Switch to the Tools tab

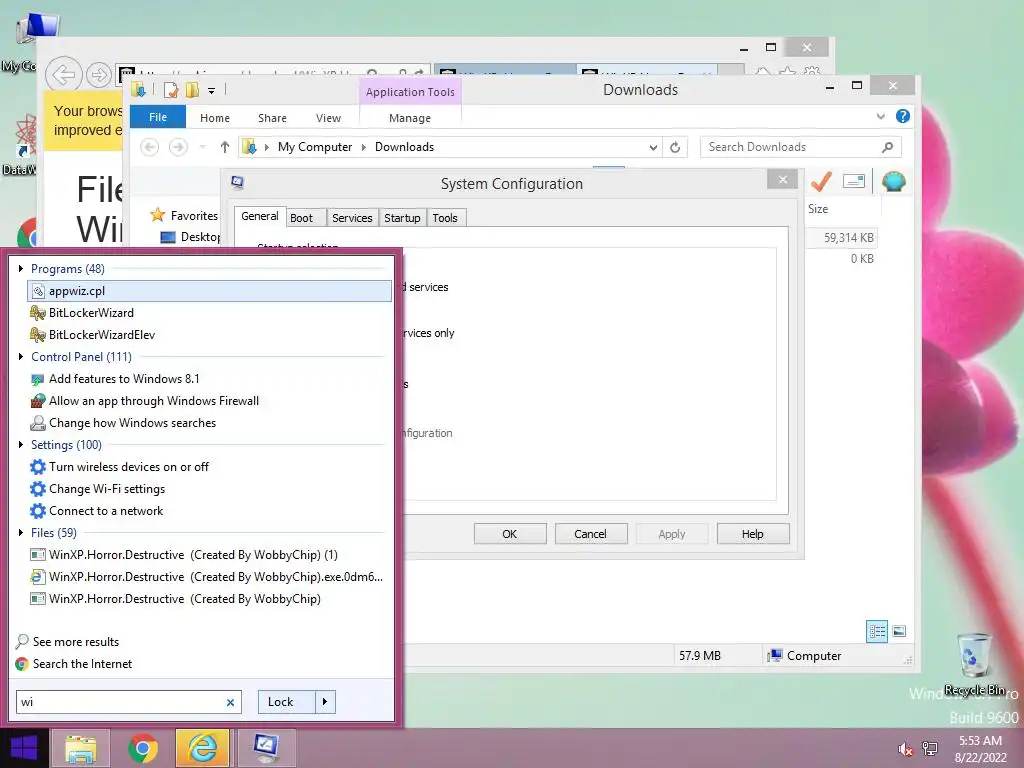(x=445, y=218)
